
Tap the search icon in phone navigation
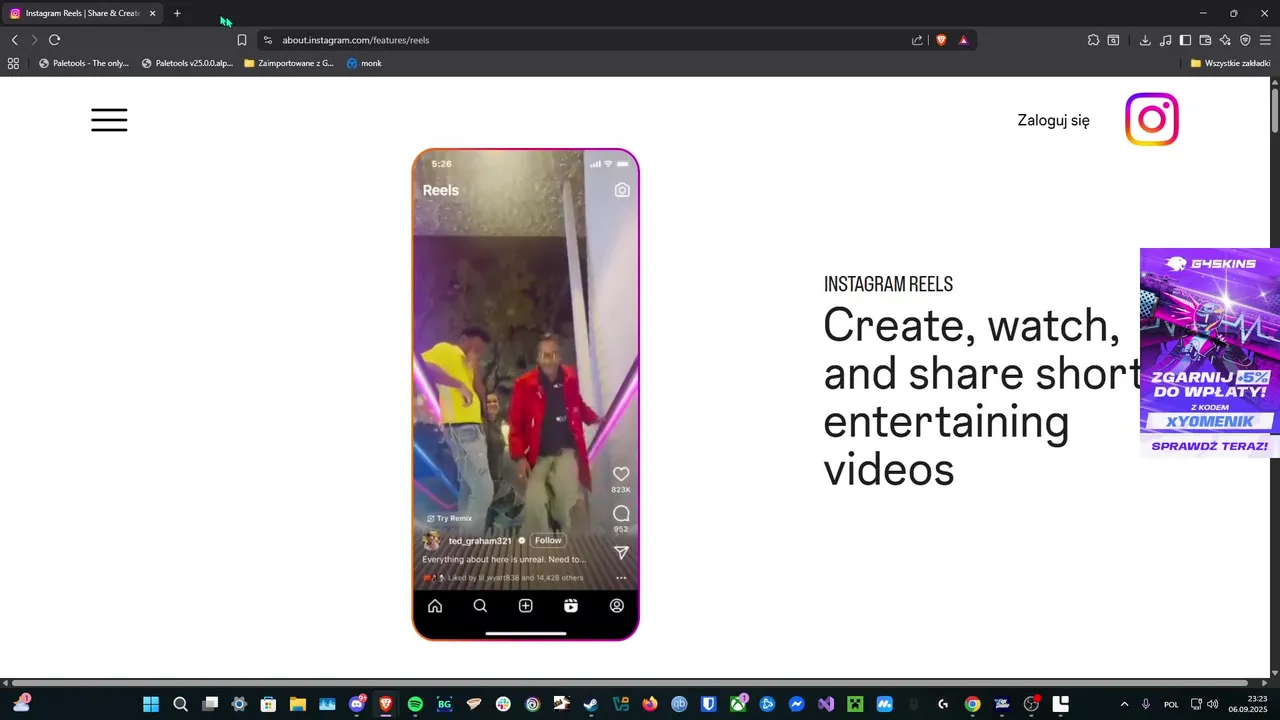point(480,606)
